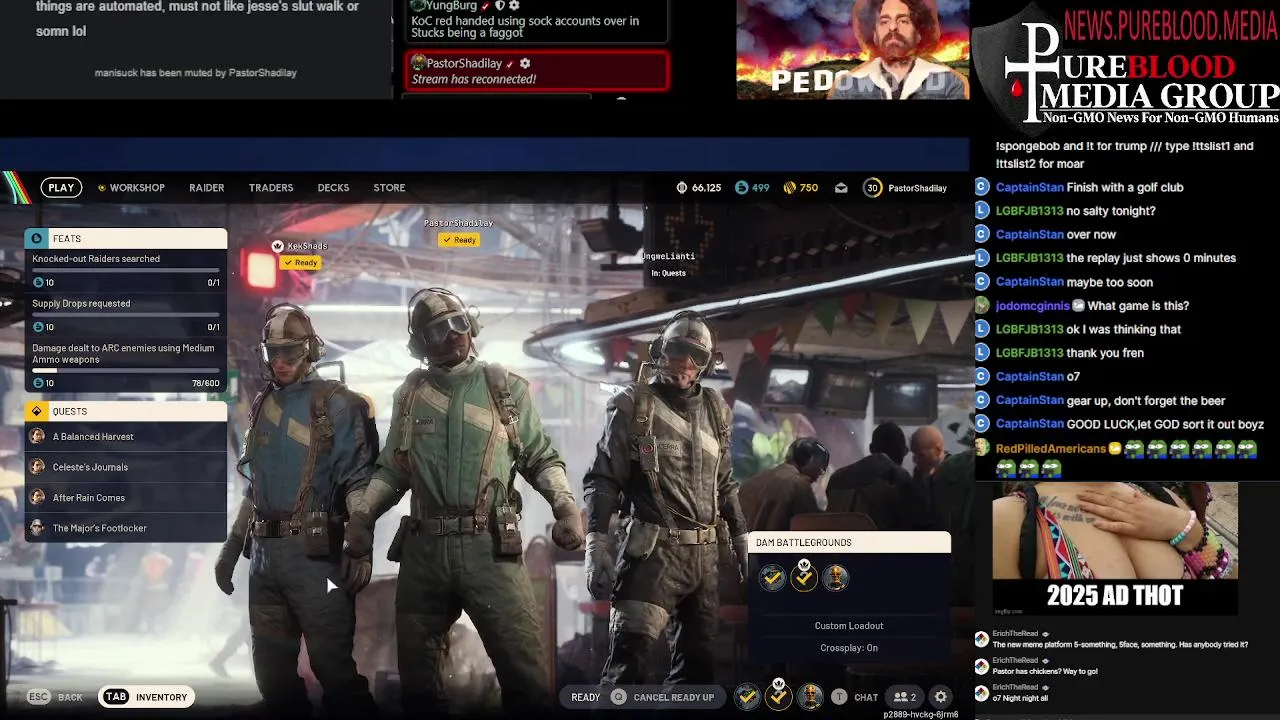
Task: Click the crown icon beside KekShads
Action: tap(277, 246)
